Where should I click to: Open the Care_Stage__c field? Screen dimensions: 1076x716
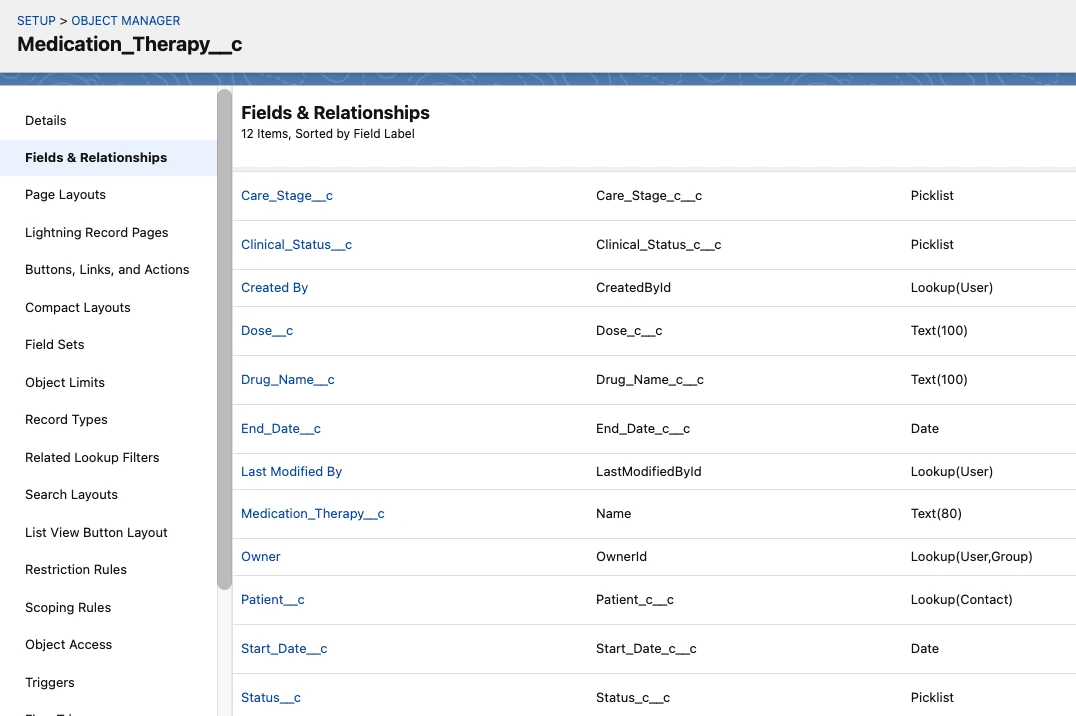[x=287, y=195]
